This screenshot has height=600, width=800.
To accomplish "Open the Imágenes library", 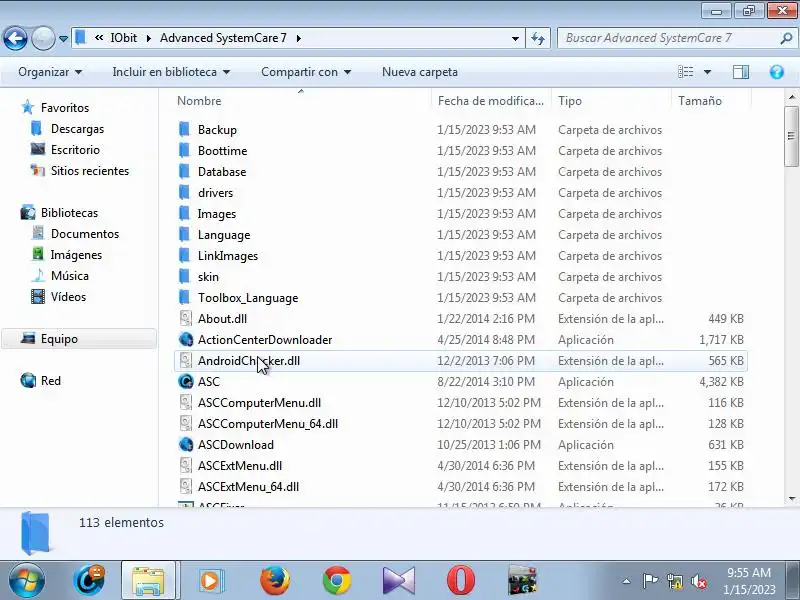I will 76,255.
